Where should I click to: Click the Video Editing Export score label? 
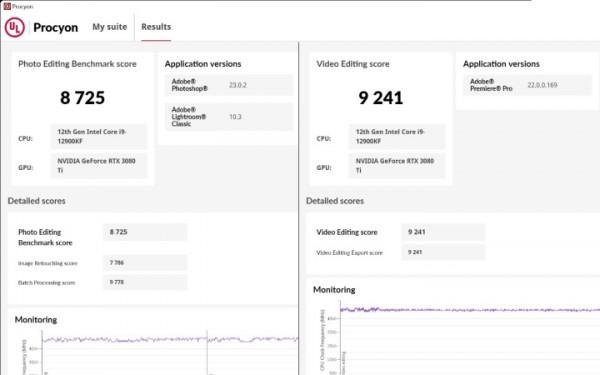pos(349,253)
